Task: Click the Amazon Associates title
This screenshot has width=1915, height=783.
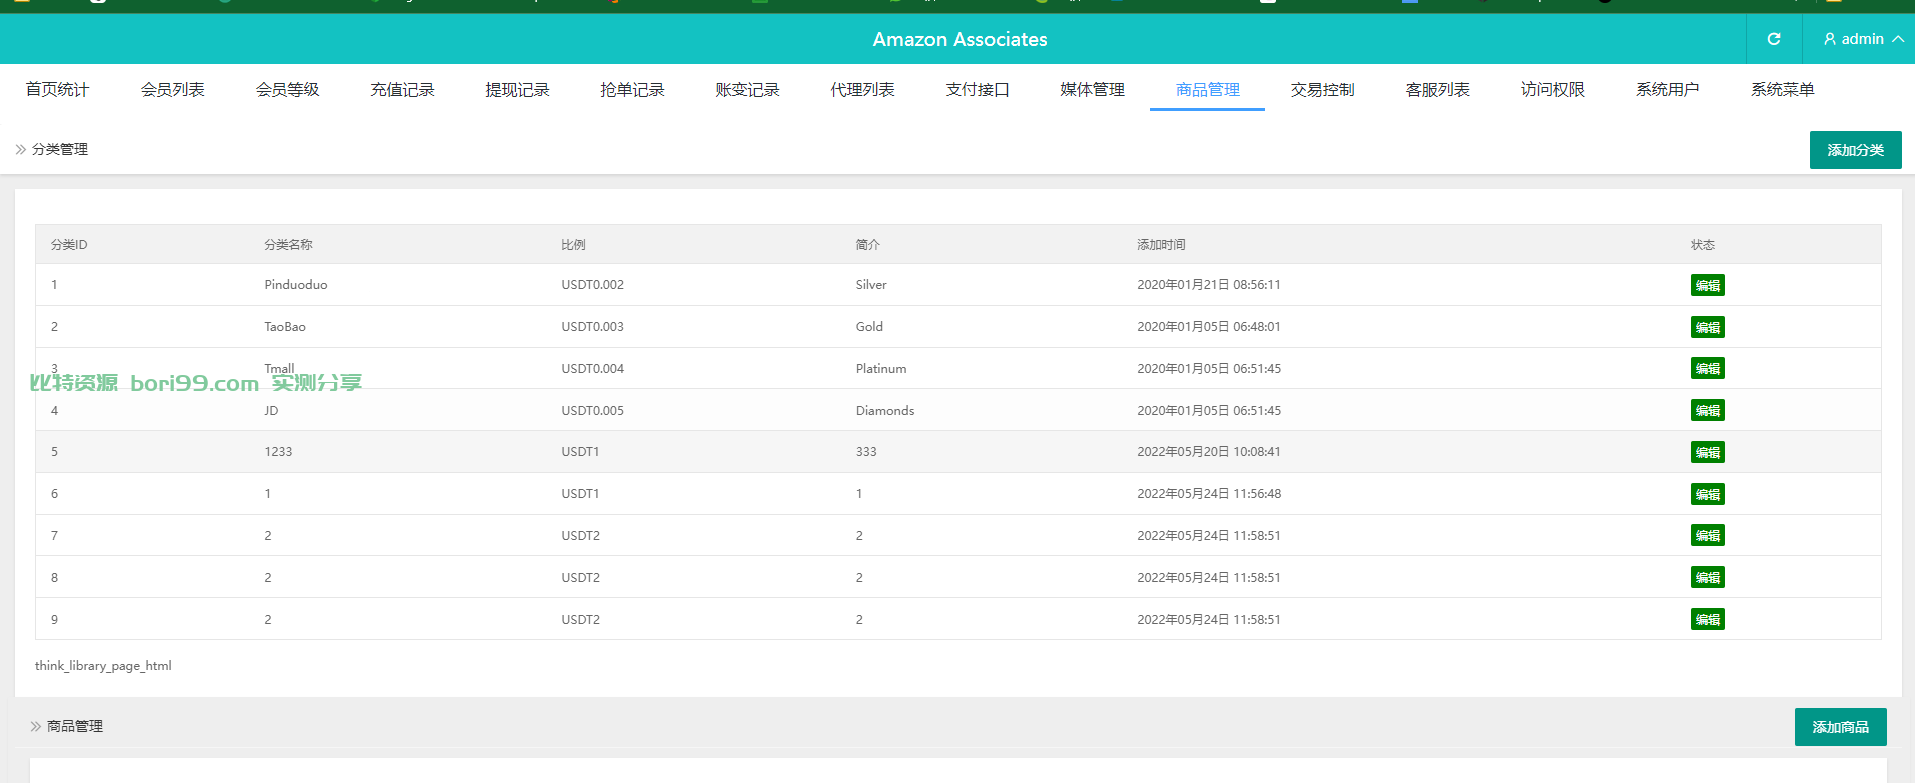Action: [960, 39]
